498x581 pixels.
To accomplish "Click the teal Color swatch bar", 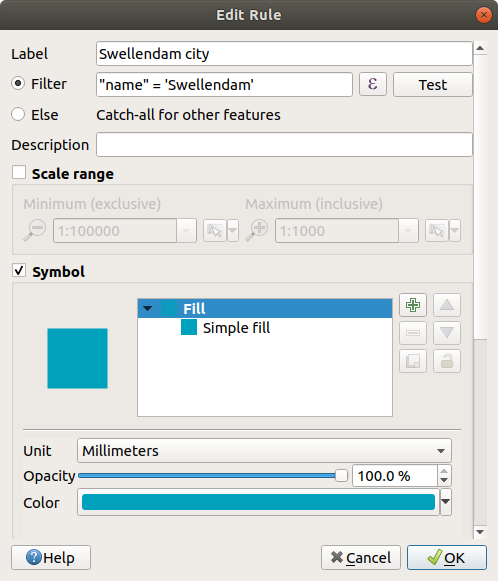I will coord(258,502).
